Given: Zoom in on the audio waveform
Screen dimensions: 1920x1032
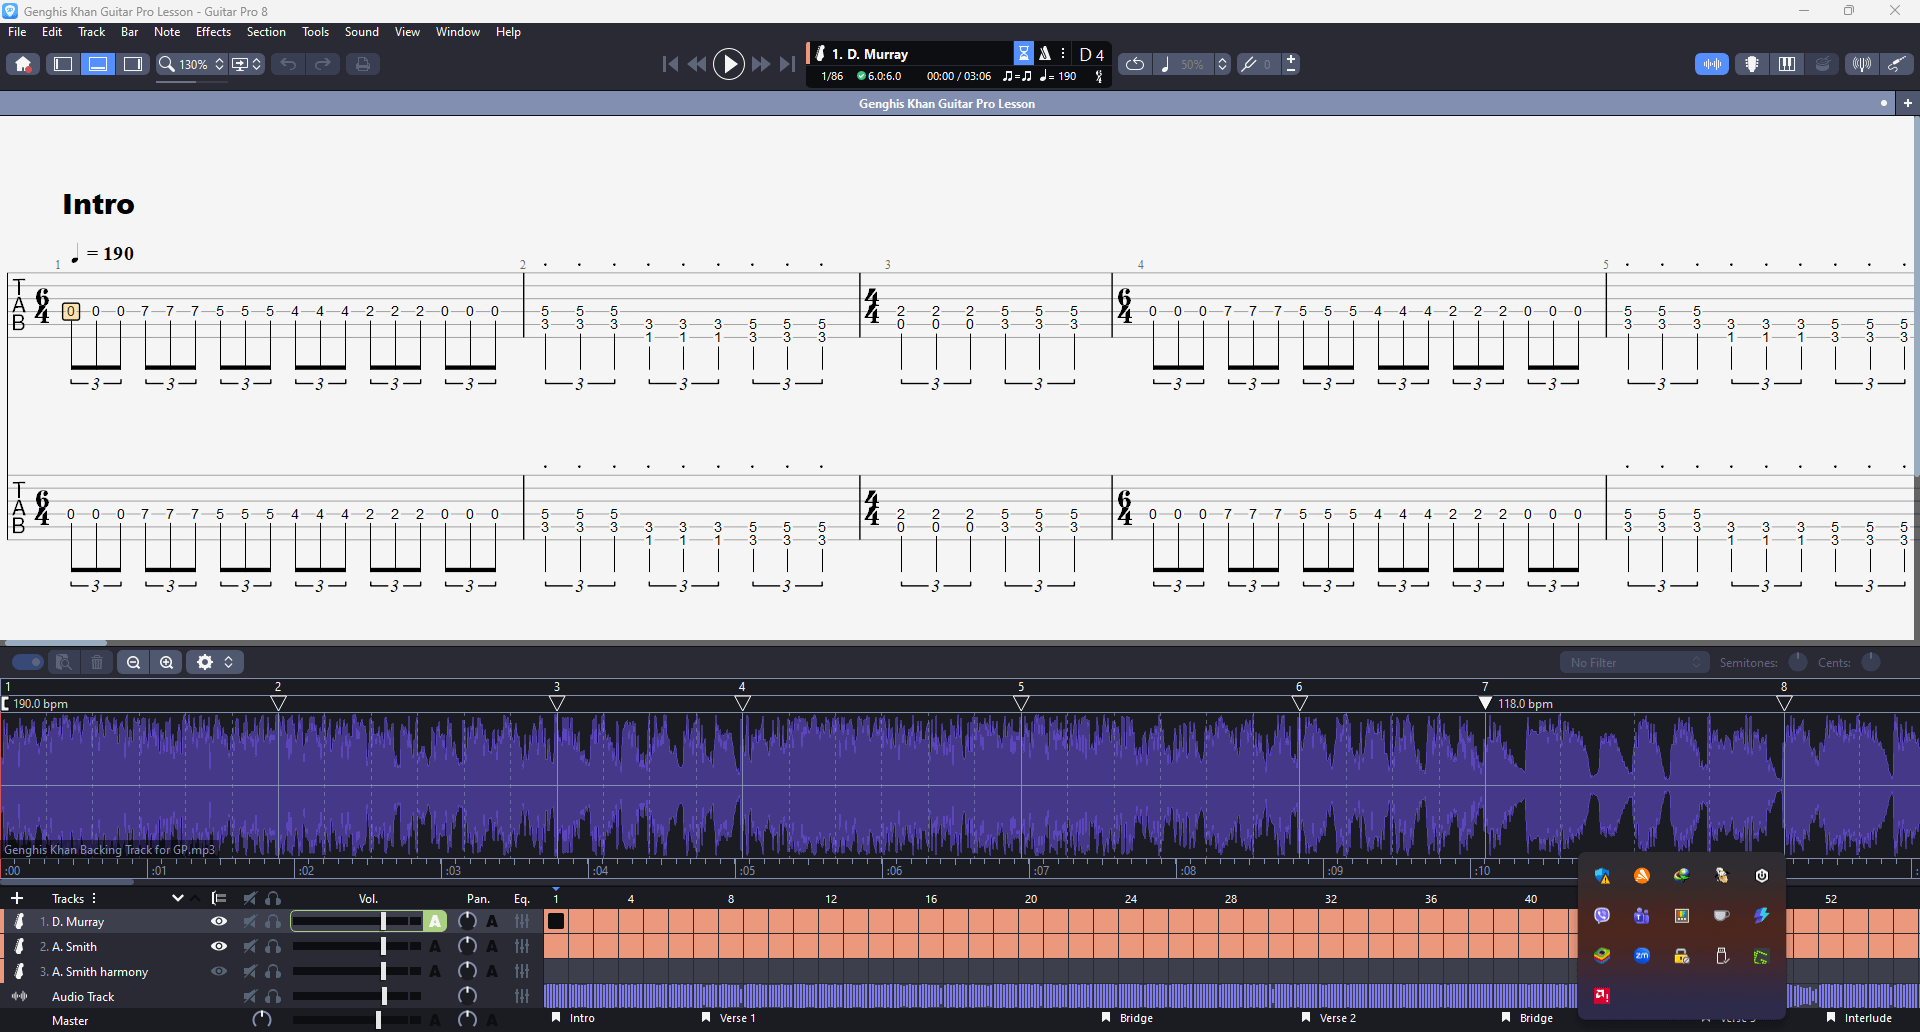Looking at the screenshot, I should [167, 662].
